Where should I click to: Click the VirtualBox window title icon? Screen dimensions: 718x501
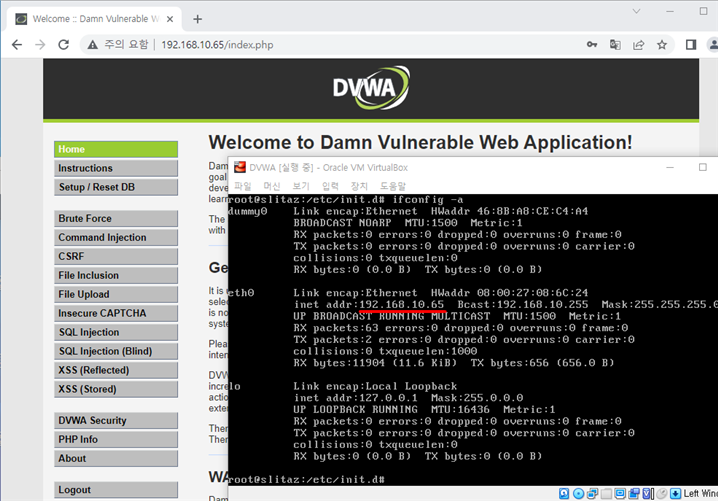pyautogui.click(x=239, y=167)
